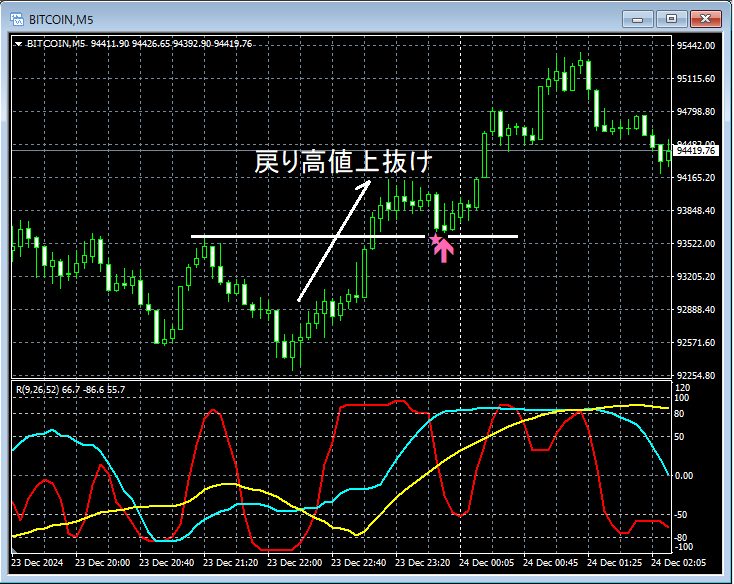
Task: Click the -50 level on indicator scale
Action: (x=681, y=515)
